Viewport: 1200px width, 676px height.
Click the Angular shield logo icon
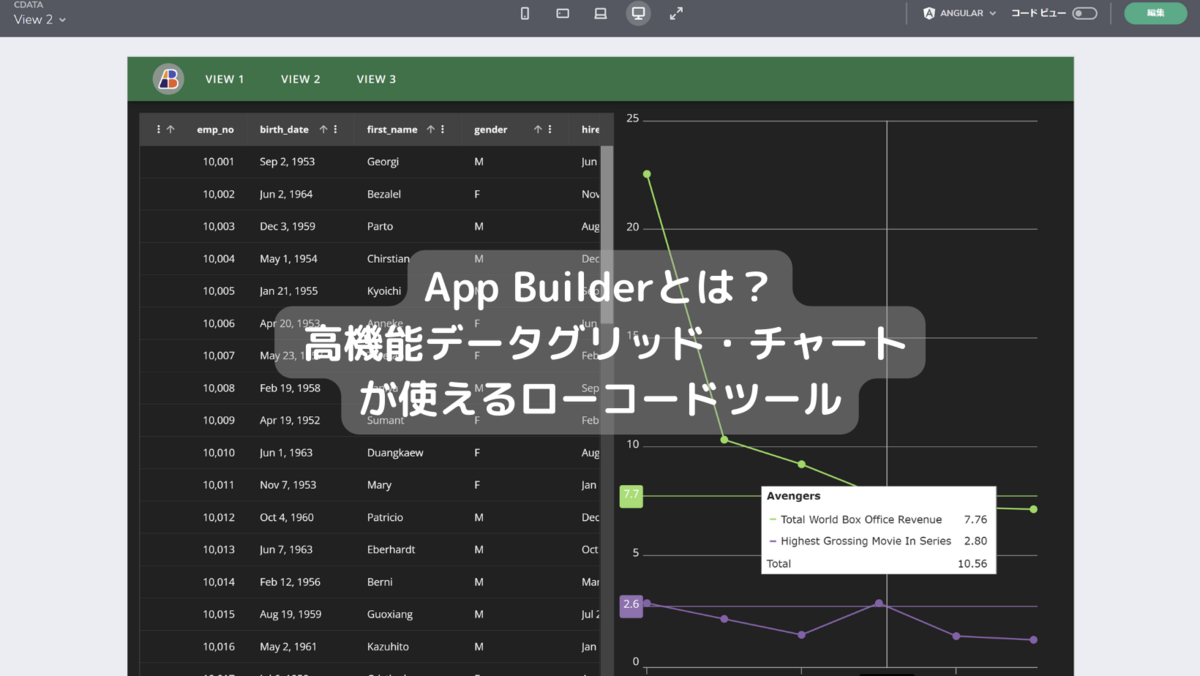(x=929, y=13)
